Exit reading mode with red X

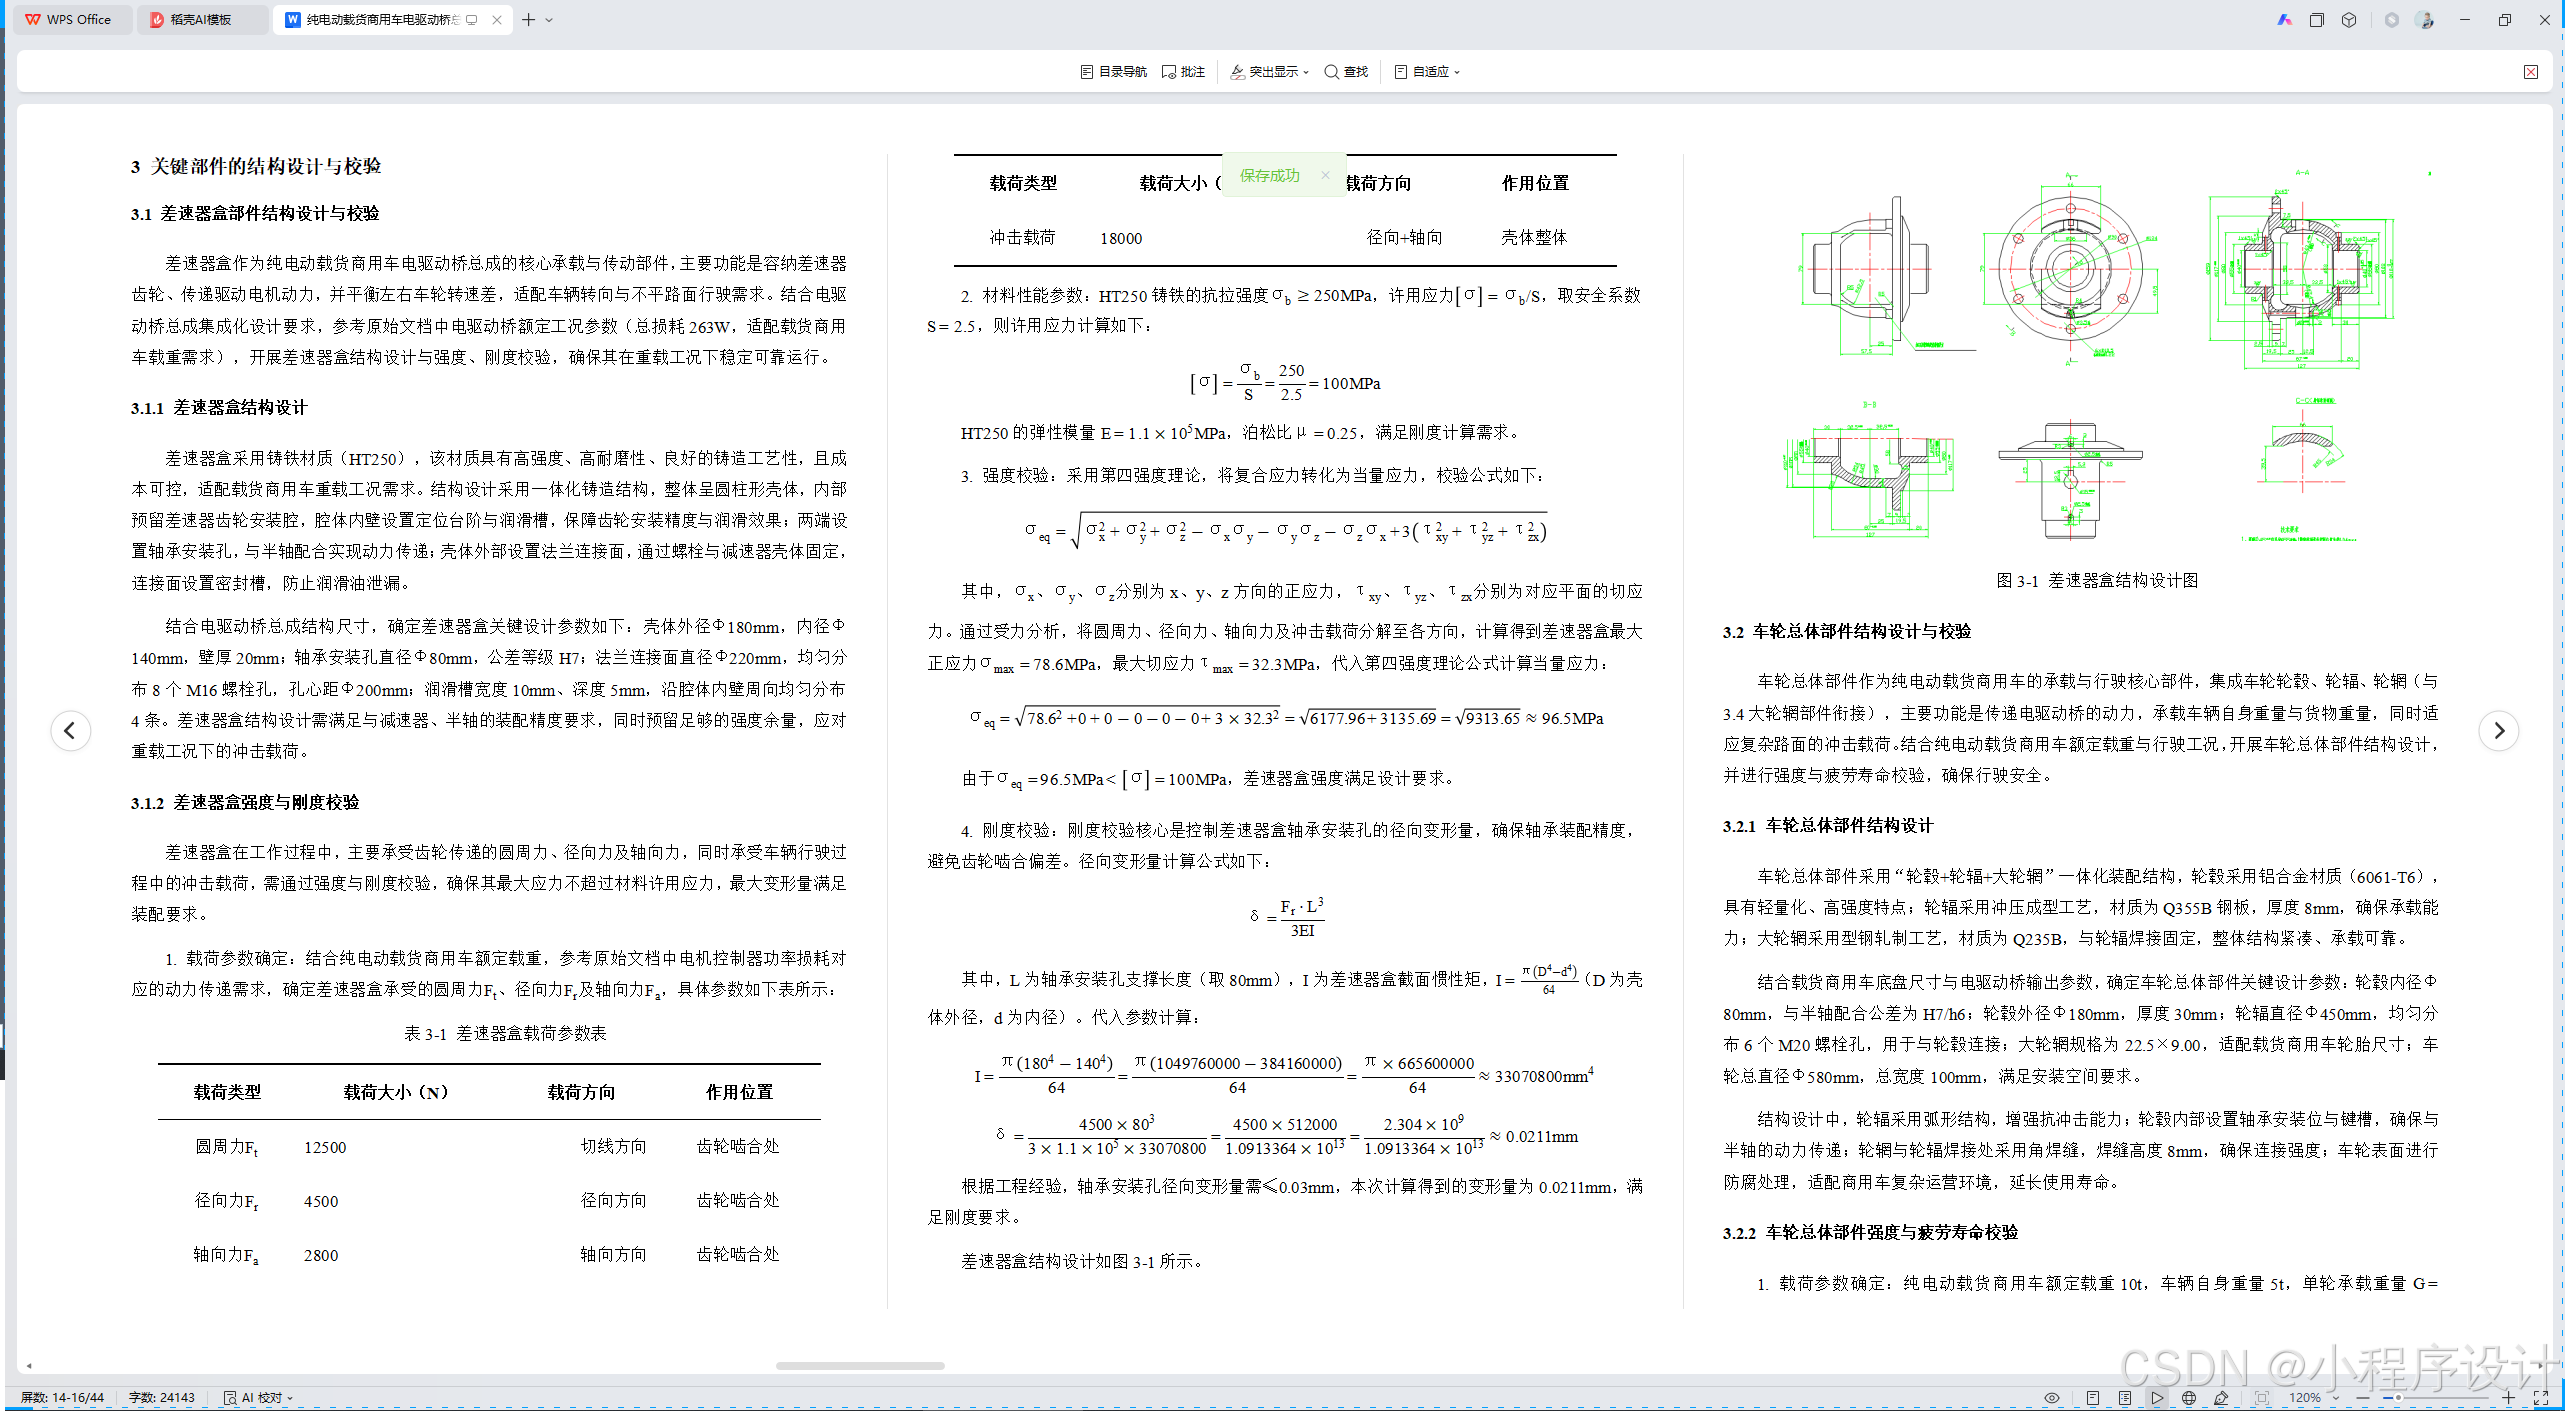2531,72
